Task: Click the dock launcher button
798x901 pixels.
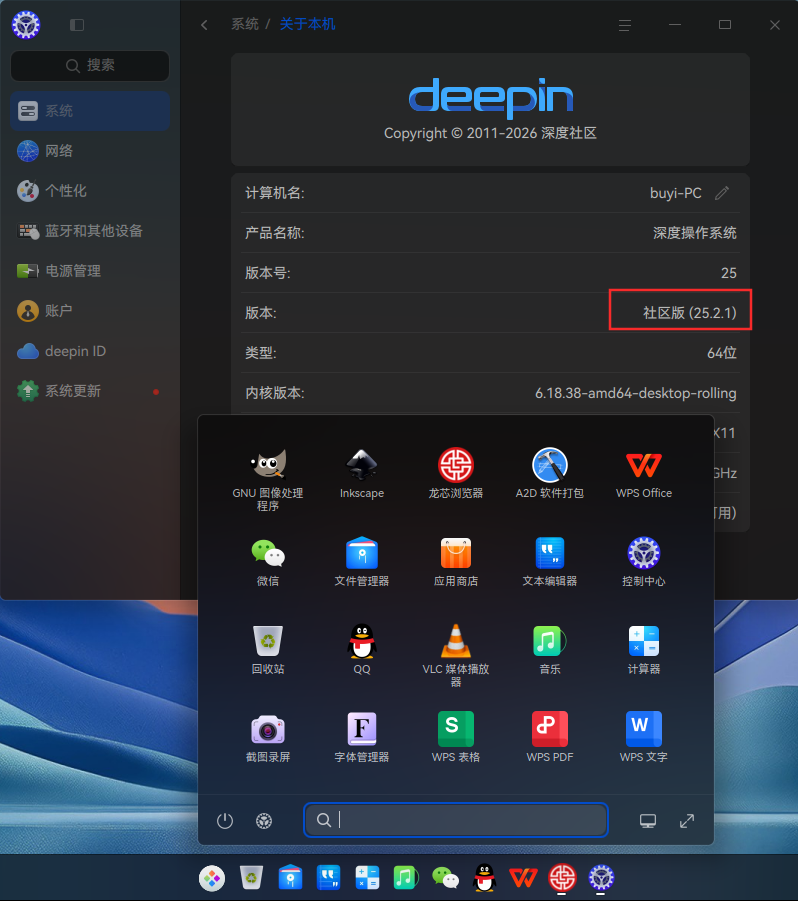Action: (x=212, y=878)
